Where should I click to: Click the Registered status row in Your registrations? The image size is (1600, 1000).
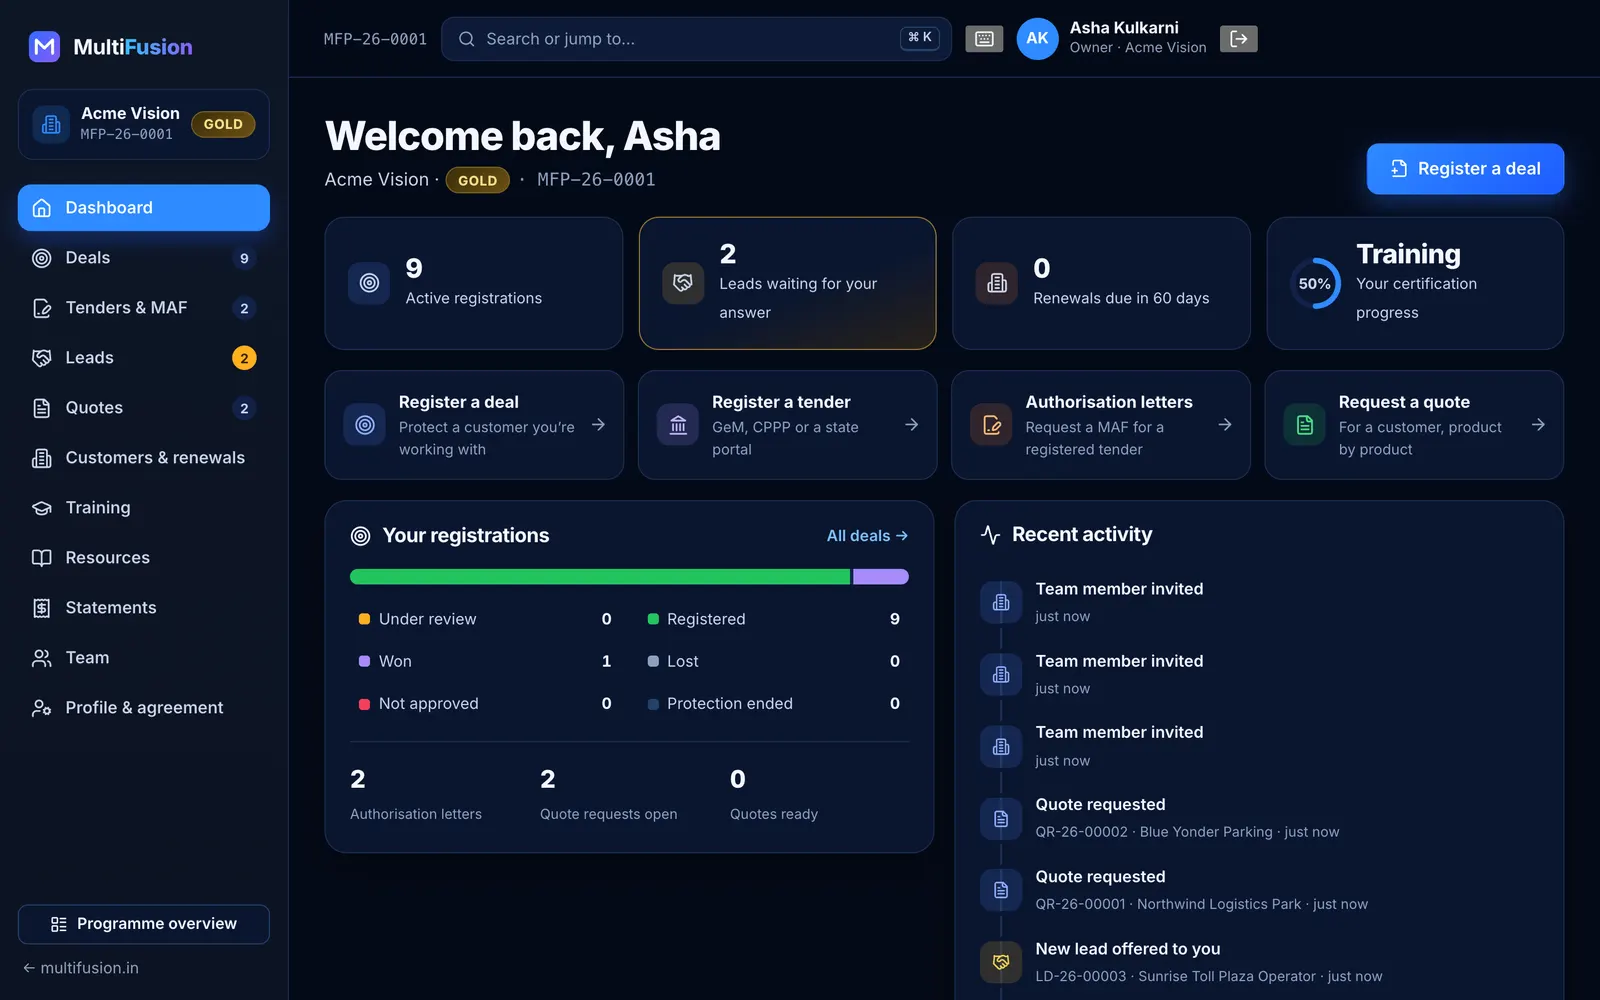pos(774,619)
